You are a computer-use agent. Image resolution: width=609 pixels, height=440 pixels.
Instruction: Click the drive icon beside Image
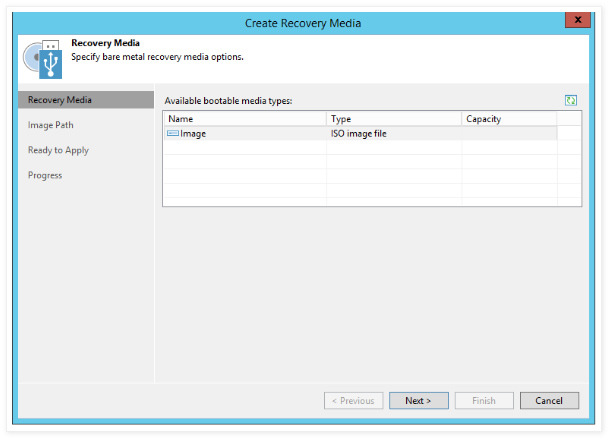173,133
